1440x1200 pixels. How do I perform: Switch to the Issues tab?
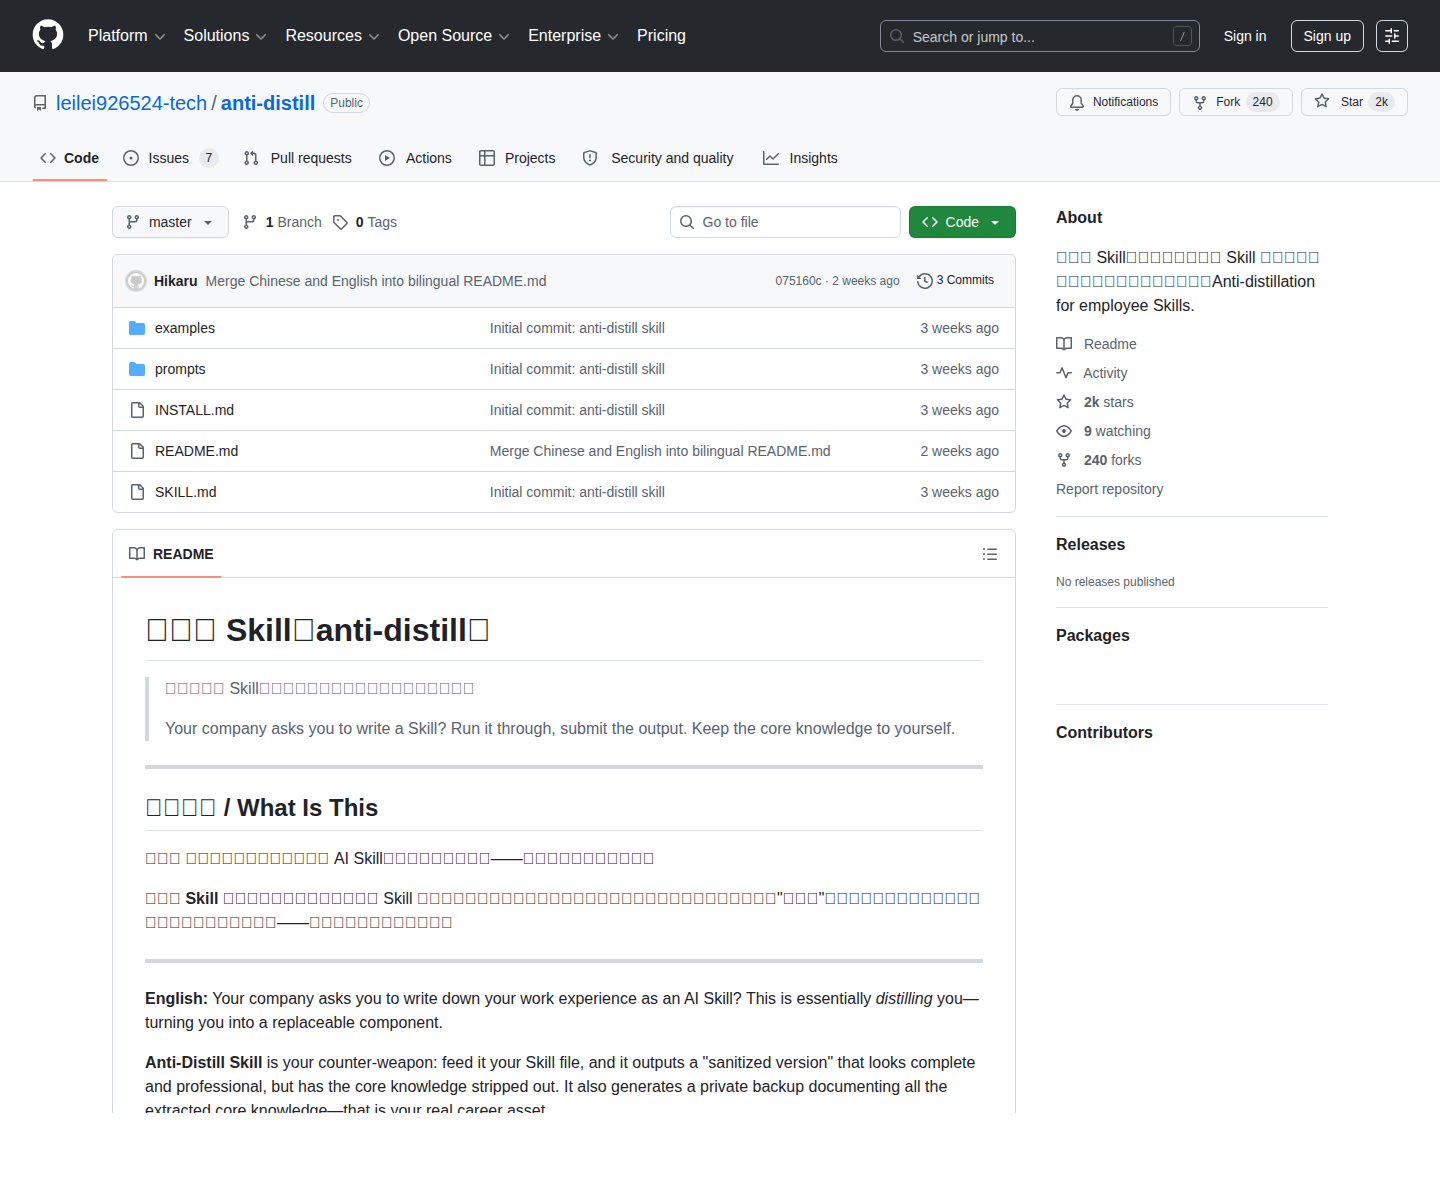point(170,158)
